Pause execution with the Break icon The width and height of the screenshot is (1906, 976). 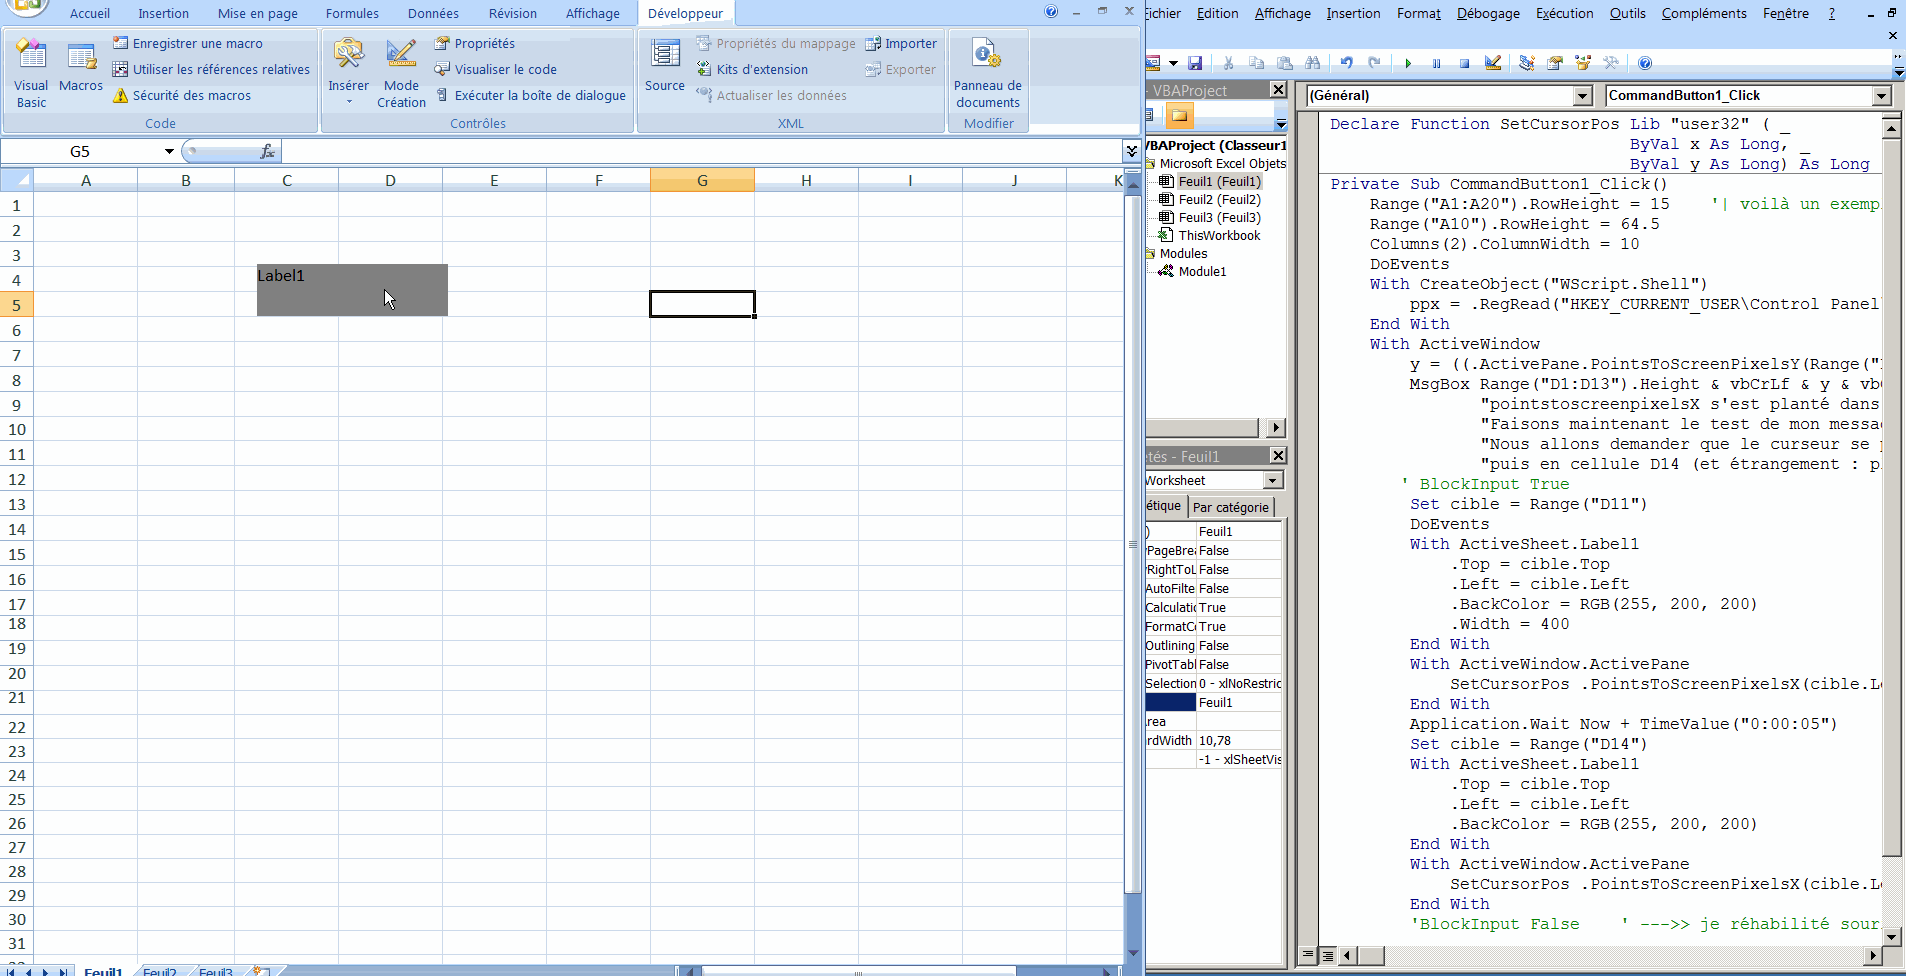[x=1436, y=63]
